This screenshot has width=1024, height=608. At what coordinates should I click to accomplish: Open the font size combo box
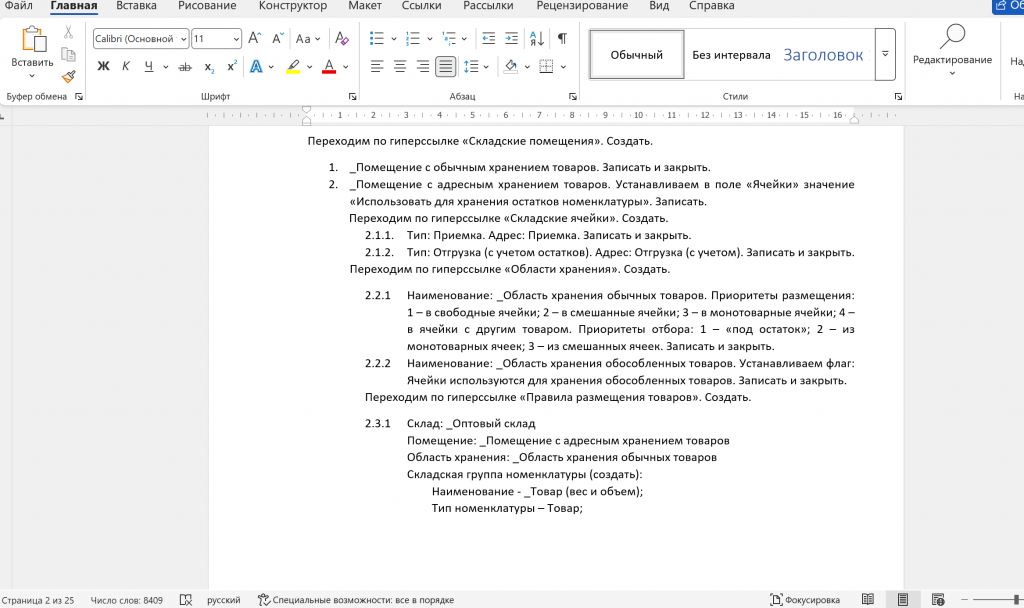click(216, 39)
